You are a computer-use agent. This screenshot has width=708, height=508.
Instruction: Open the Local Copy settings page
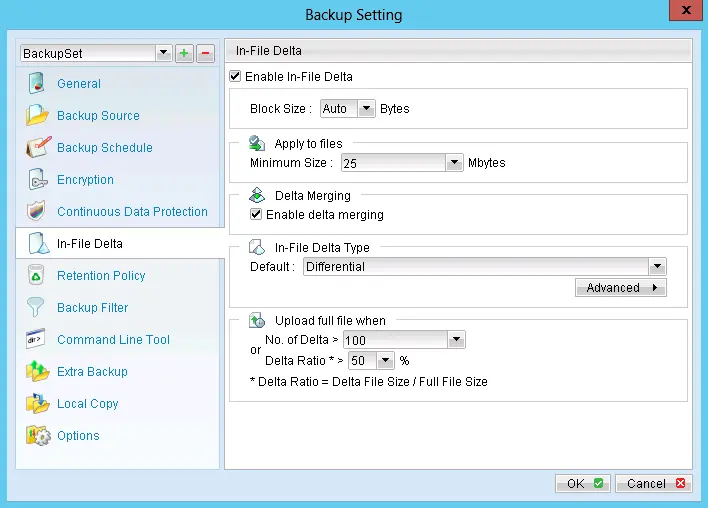(88, 404)
